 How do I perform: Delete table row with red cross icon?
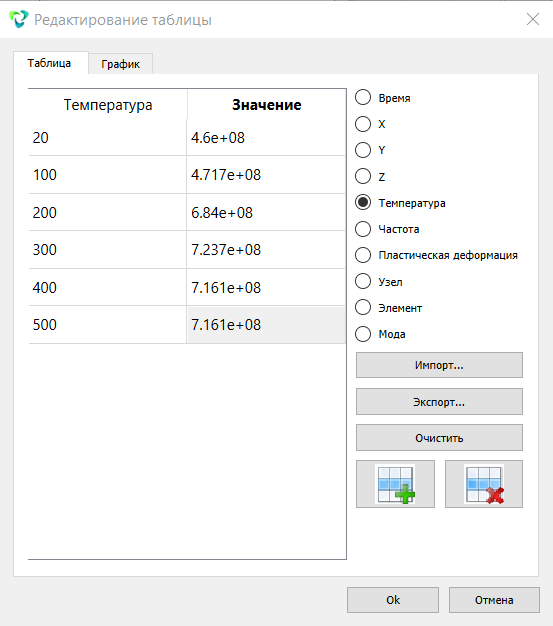484,484
